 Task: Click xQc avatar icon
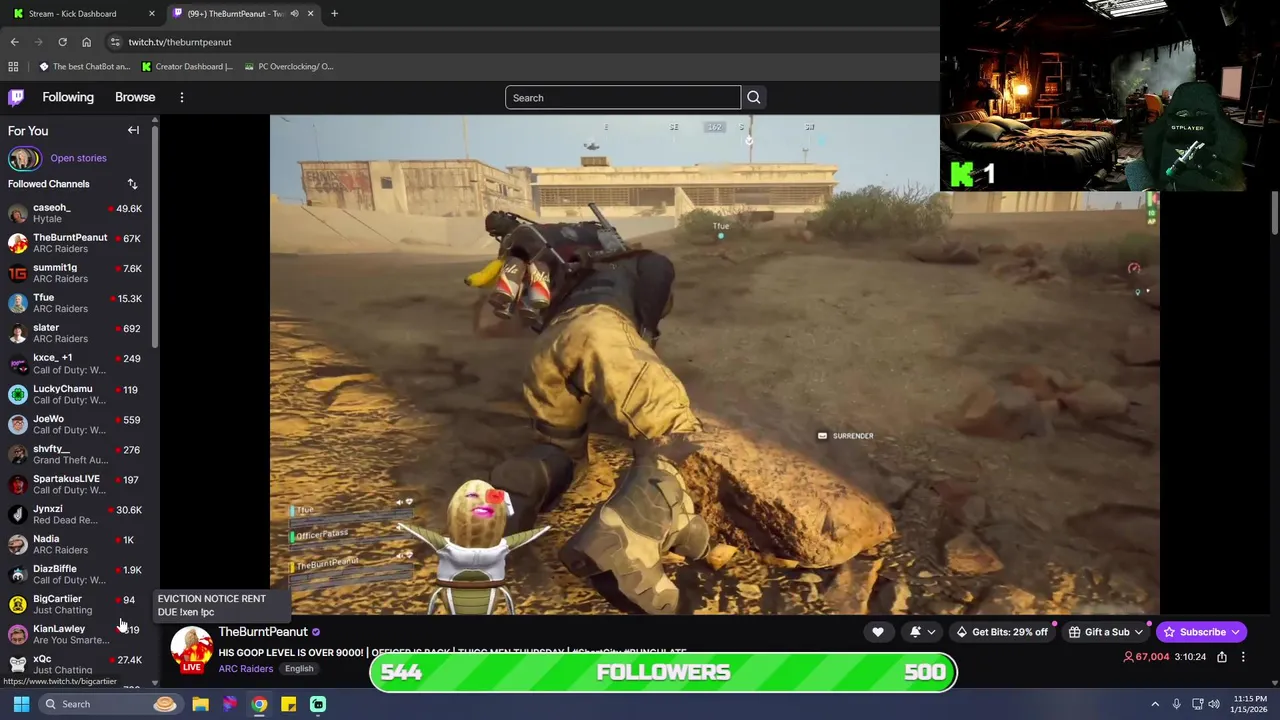[x=18, y=664]
